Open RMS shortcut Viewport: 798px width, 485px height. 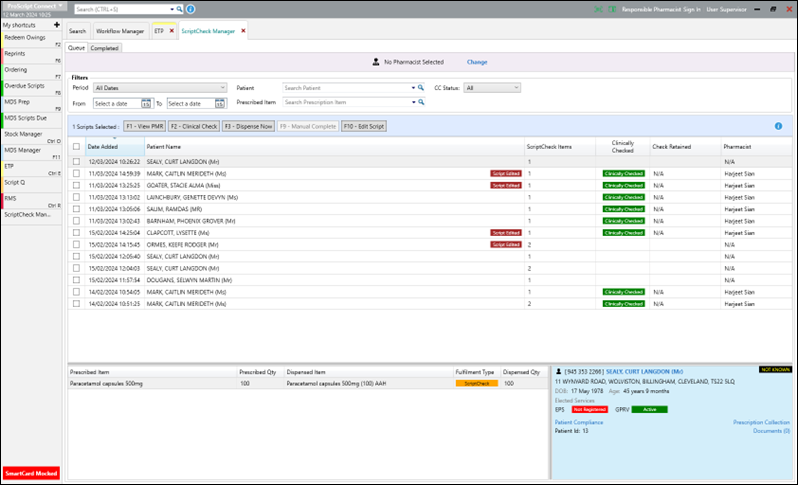pyautogui.click(x=32, y=202)
